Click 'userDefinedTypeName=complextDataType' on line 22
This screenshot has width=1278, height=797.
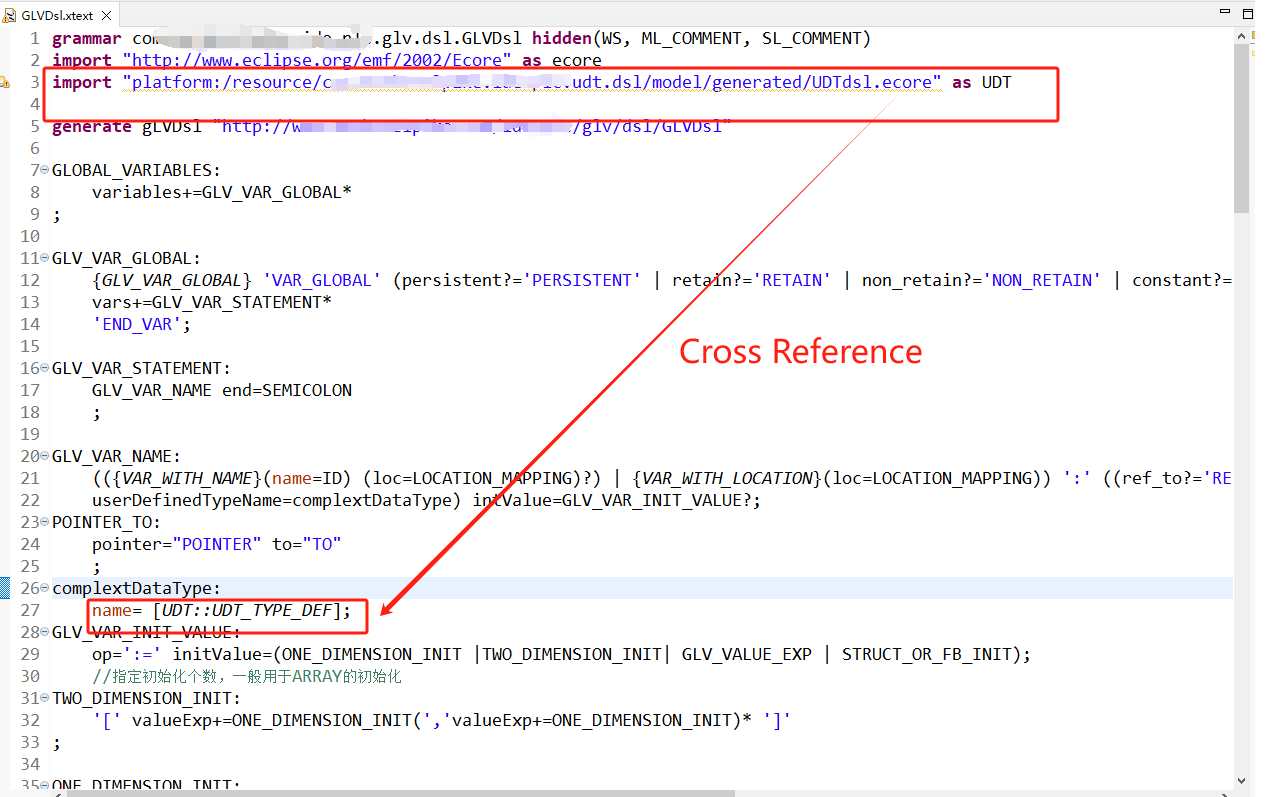click(x=272, y=500)
